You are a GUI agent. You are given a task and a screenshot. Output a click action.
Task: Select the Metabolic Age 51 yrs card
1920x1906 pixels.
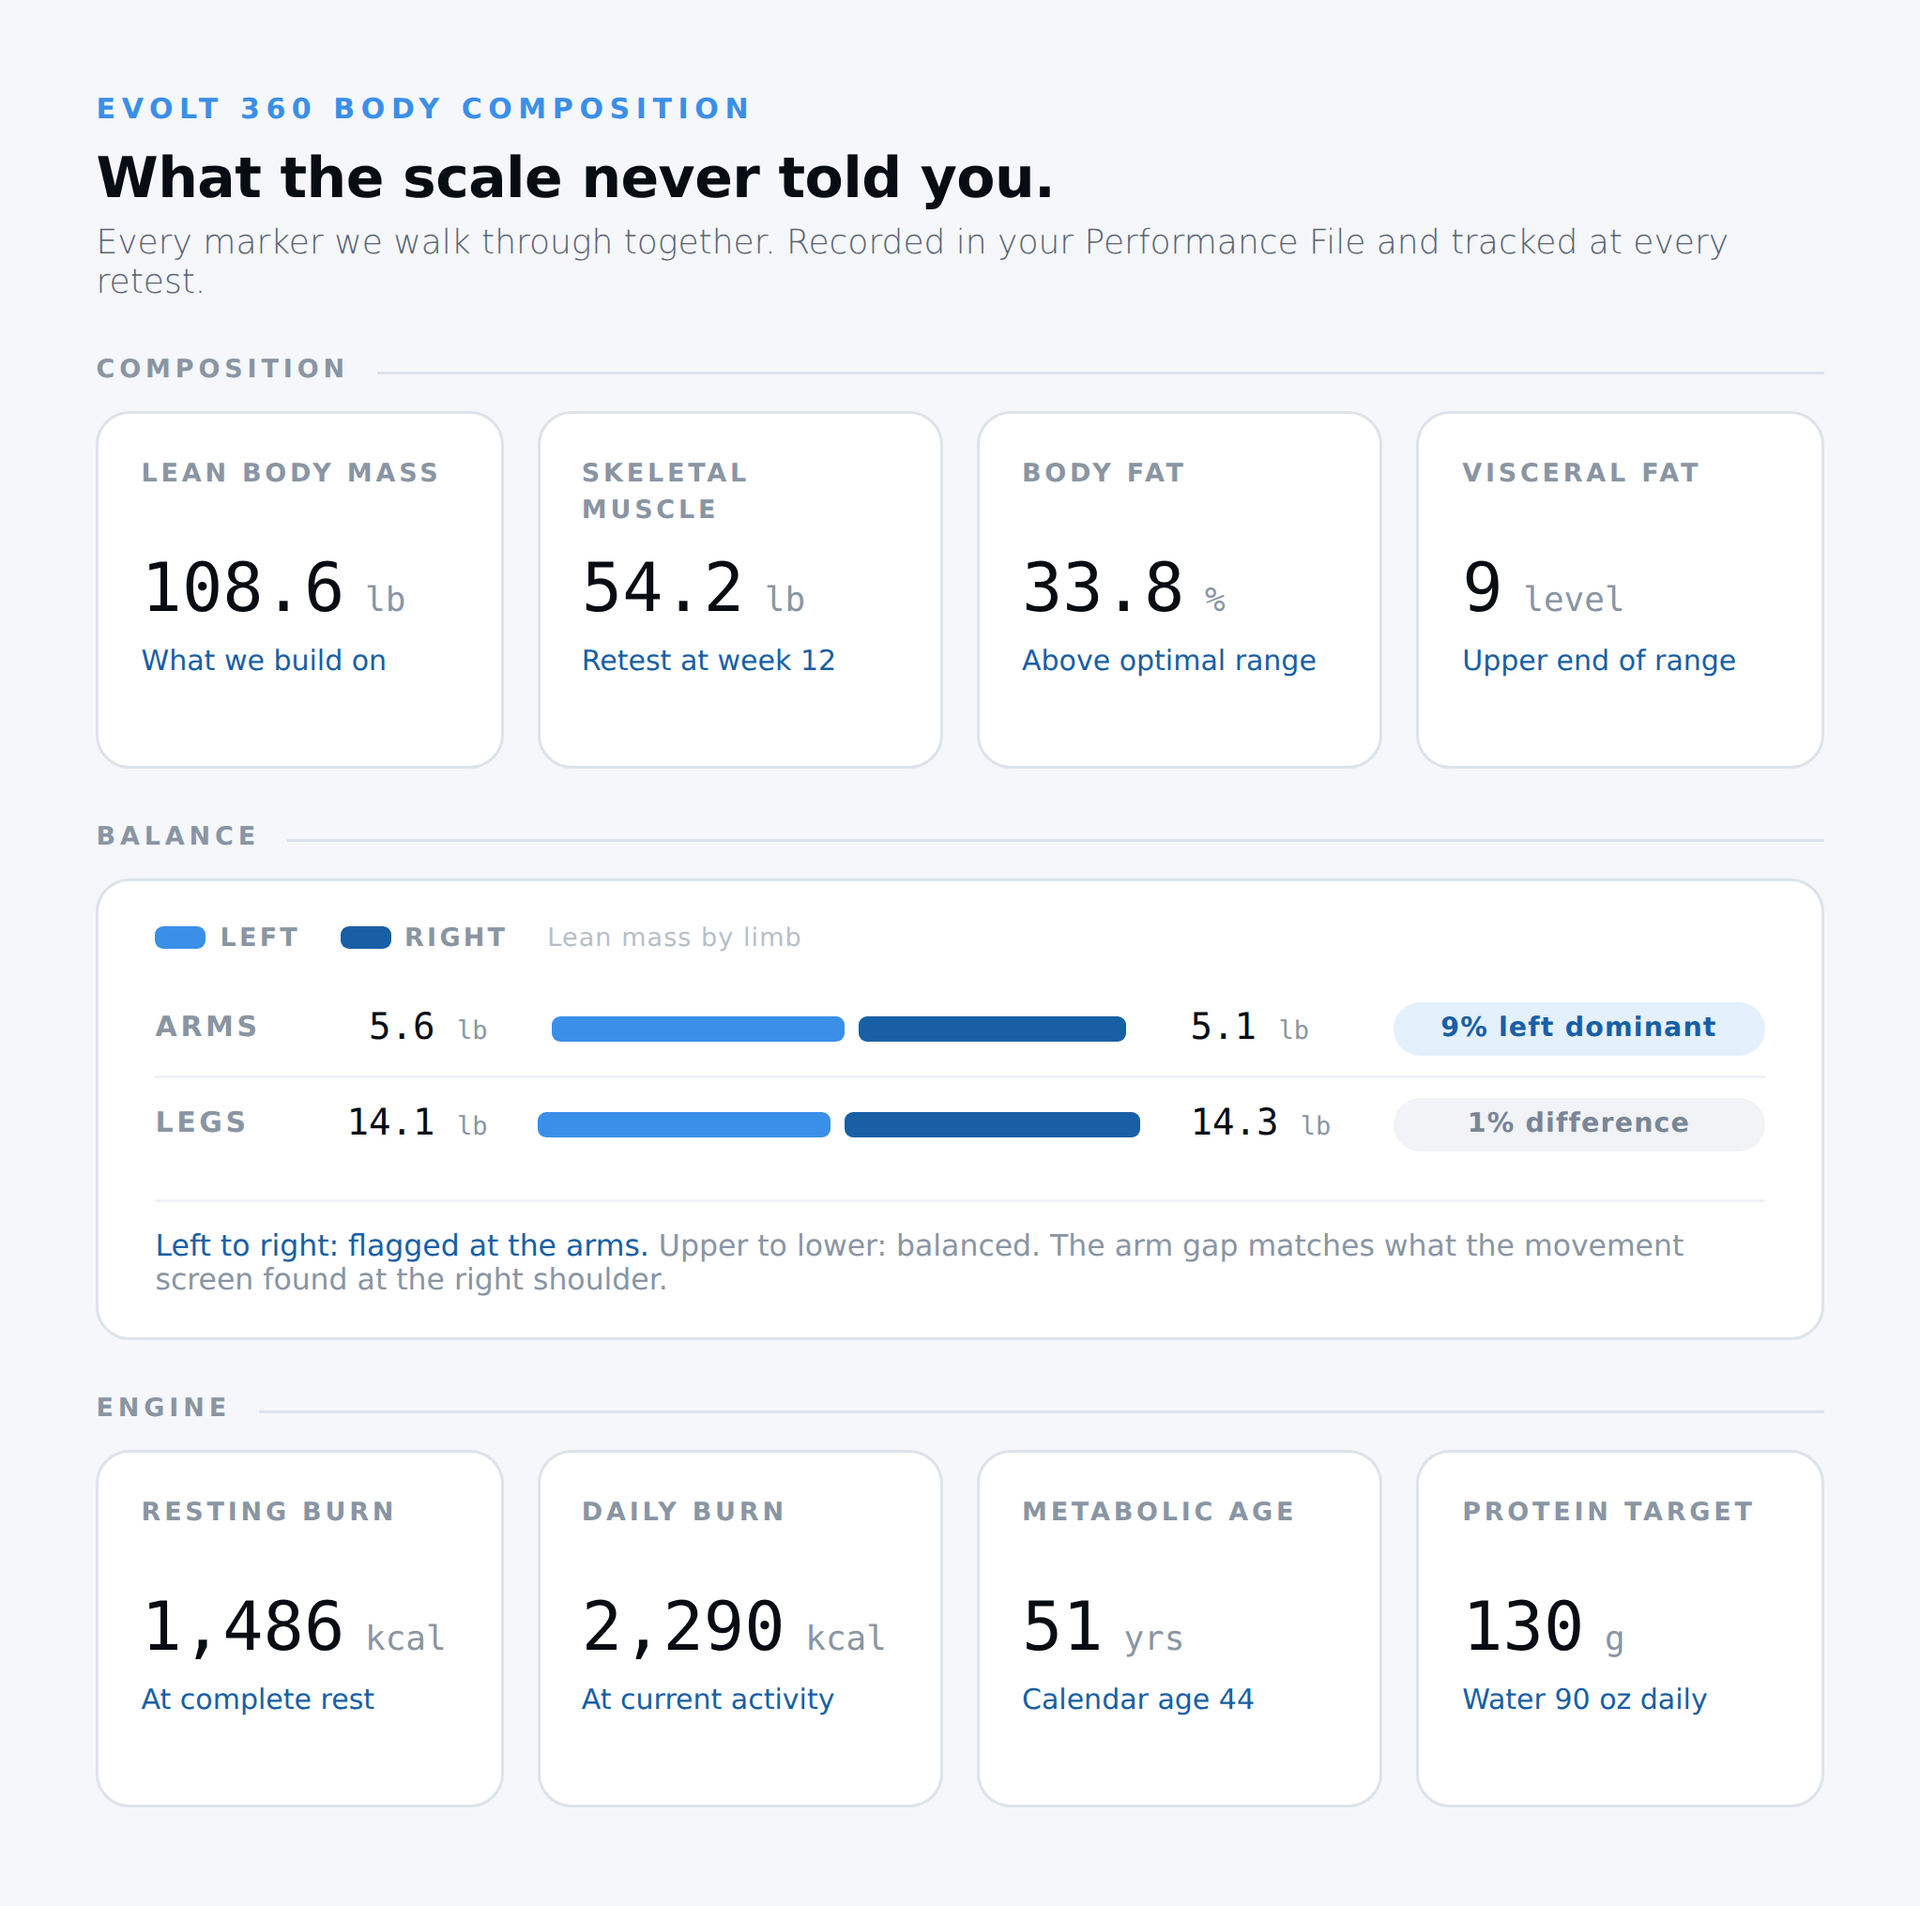pyautogui.click(x=1179, y=1629)
